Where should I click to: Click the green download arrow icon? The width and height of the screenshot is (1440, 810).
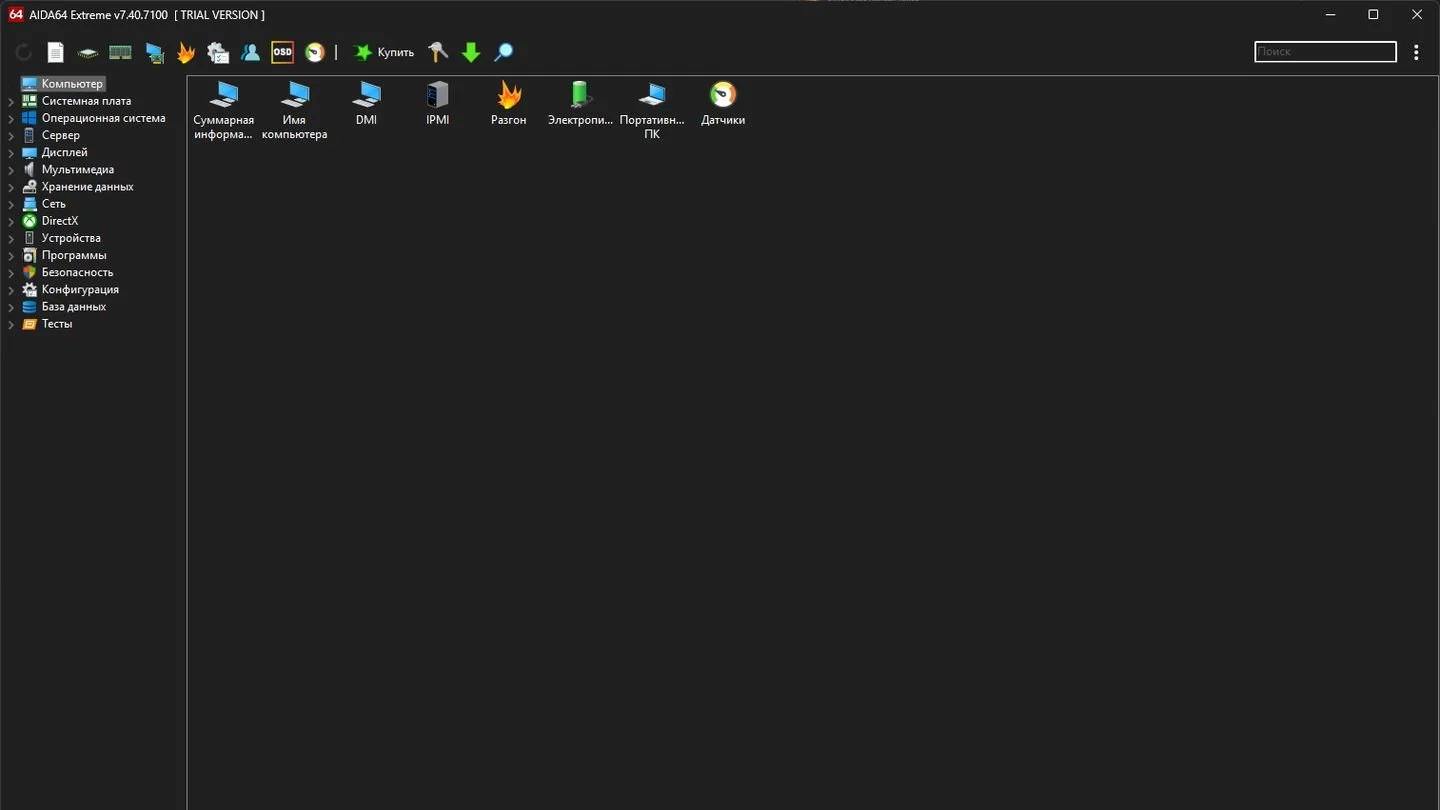471,52
